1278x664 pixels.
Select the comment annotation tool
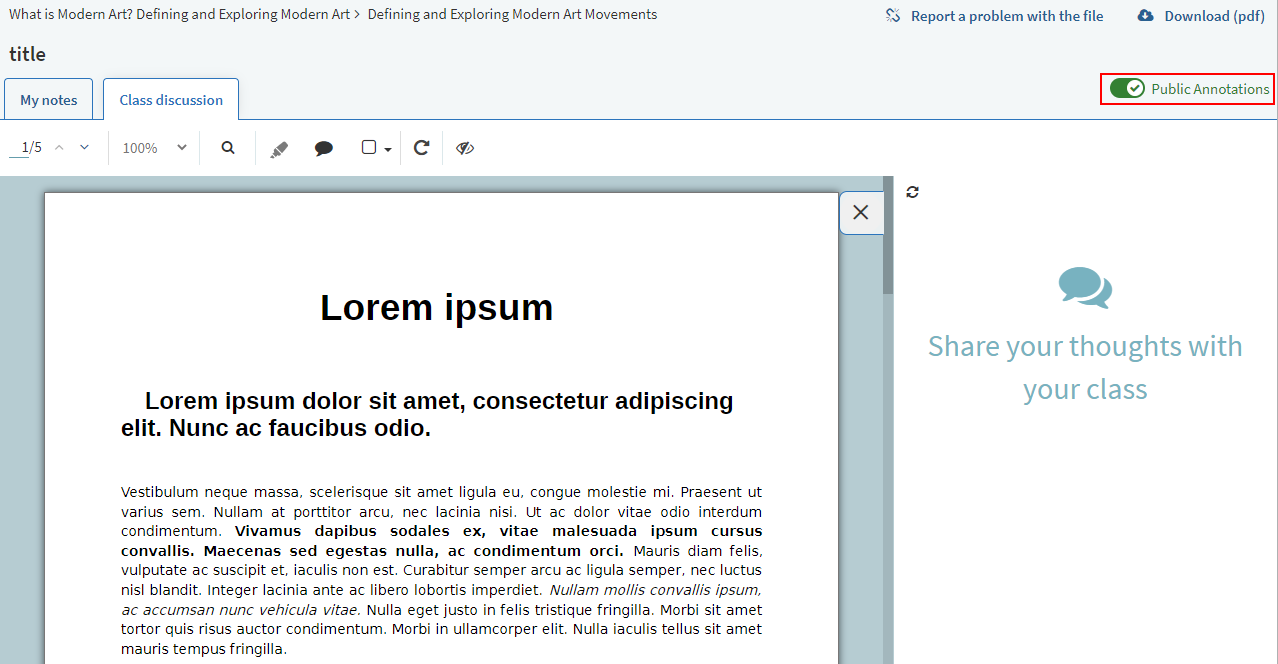324,148
